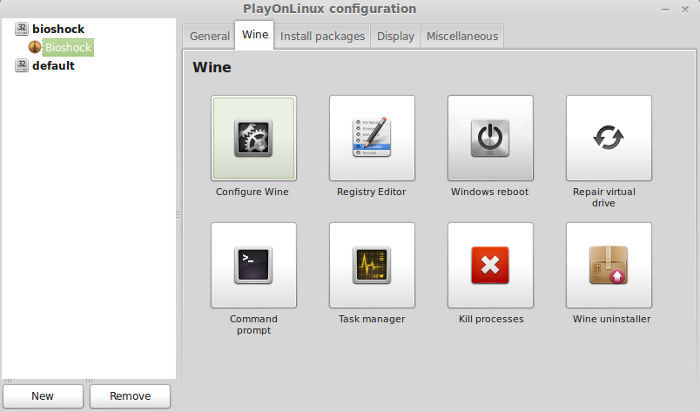Launch the Wine uninstaller package icon
Image resolution: width=700 pixels, height=412 pixels.
[608, 265]
